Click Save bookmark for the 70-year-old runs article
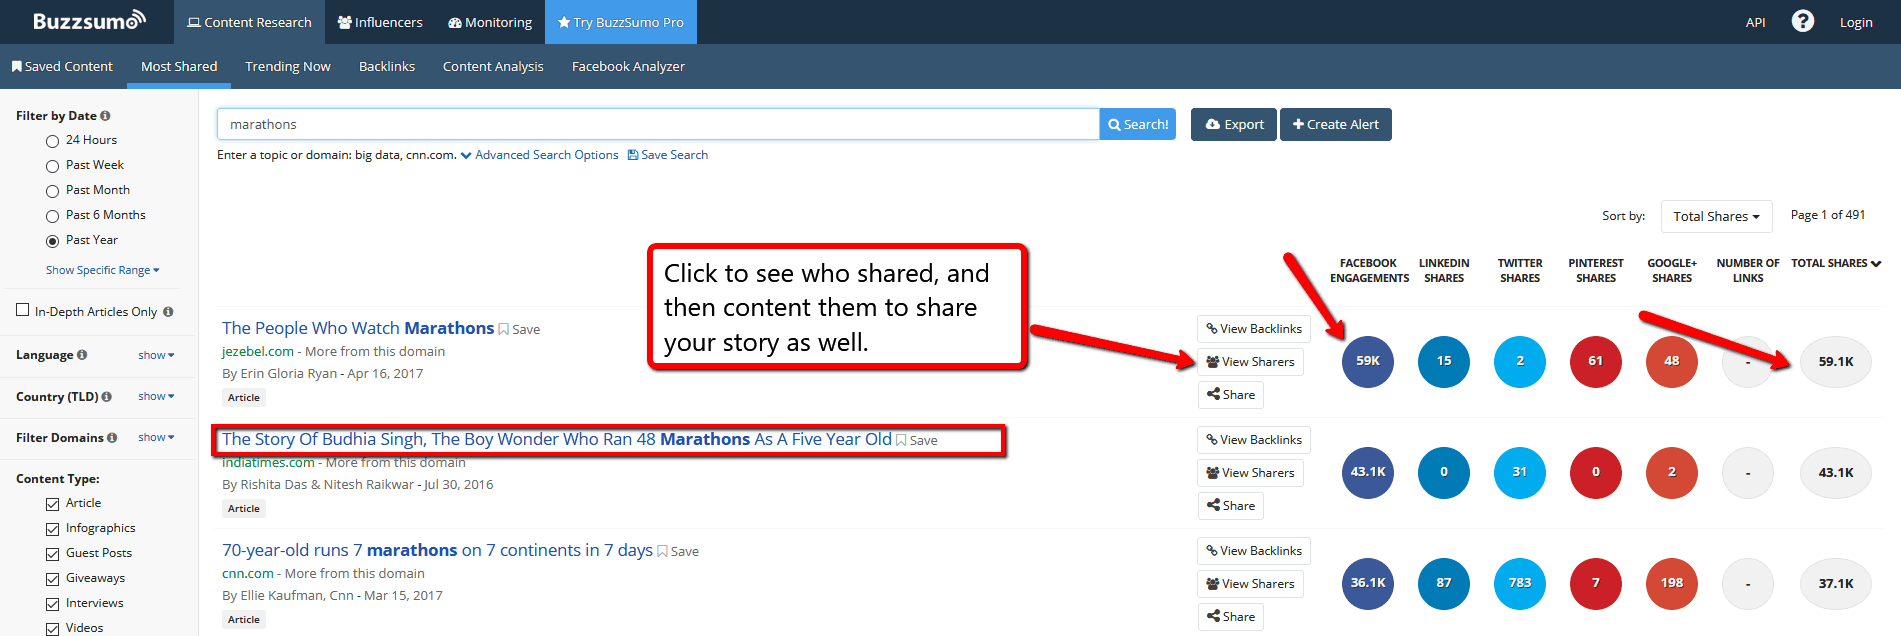The width and height of the screenshot is (1901, 636). point(678,551)
